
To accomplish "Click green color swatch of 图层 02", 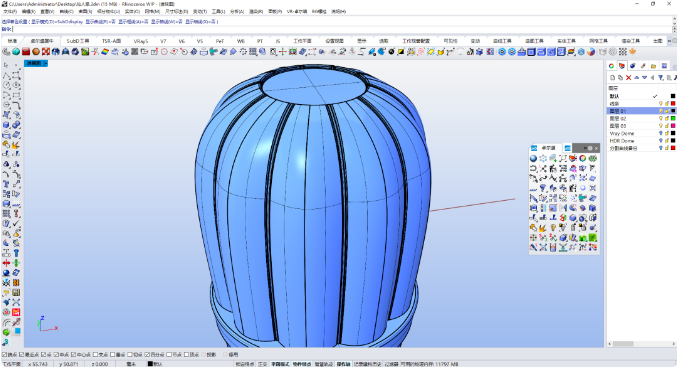I will pos(673,118).
